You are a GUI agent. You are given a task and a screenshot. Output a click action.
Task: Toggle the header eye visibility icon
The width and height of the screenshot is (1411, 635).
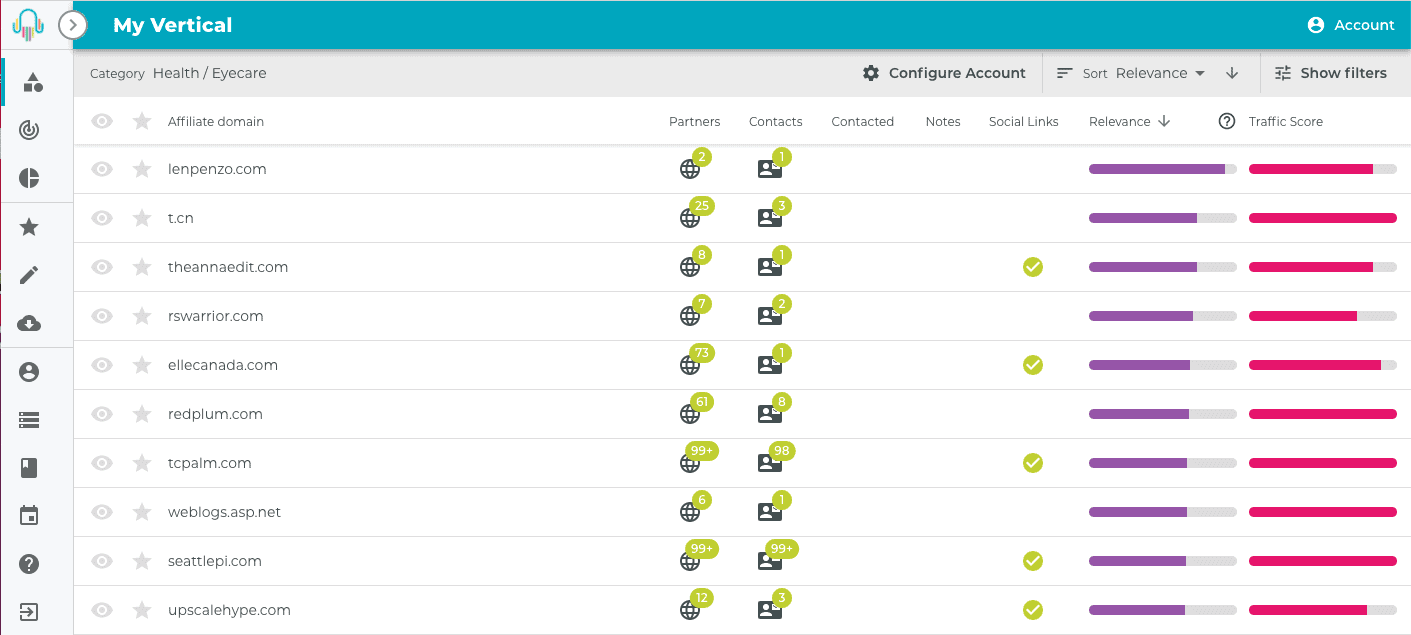102,121
